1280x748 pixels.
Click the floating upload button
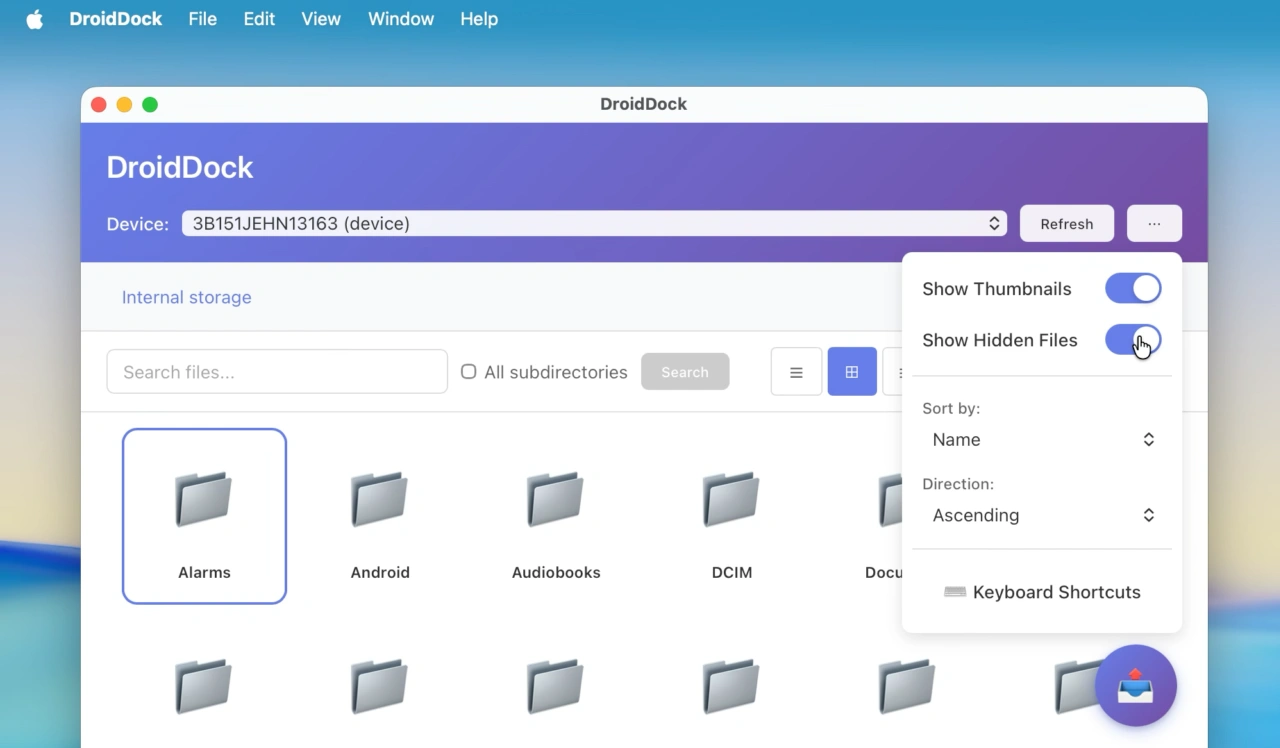(1135, 686)
